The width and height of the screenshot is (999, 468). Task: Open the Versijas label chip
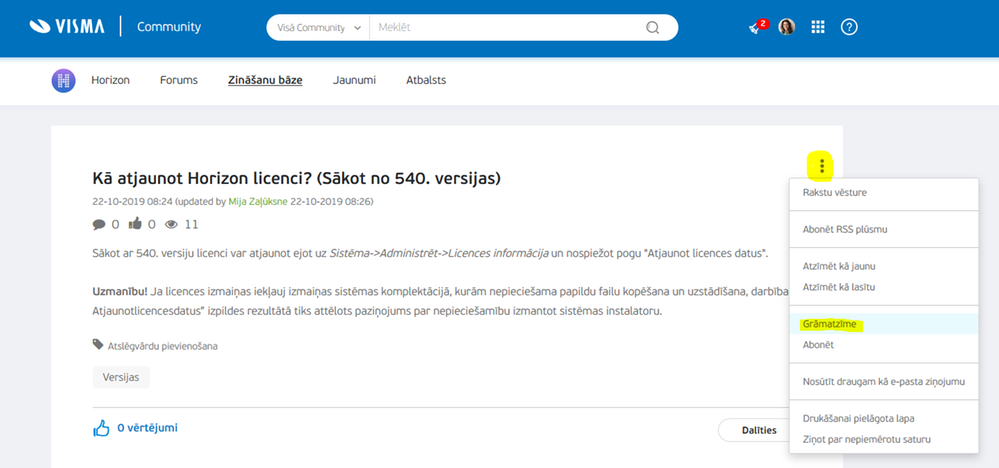(x=121, y=377)
